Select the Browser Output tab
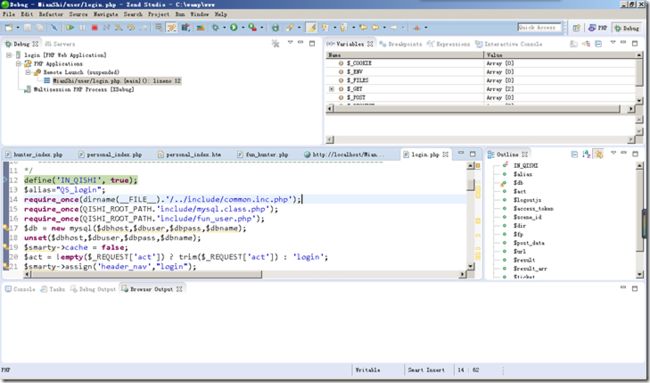 point(152,289)
